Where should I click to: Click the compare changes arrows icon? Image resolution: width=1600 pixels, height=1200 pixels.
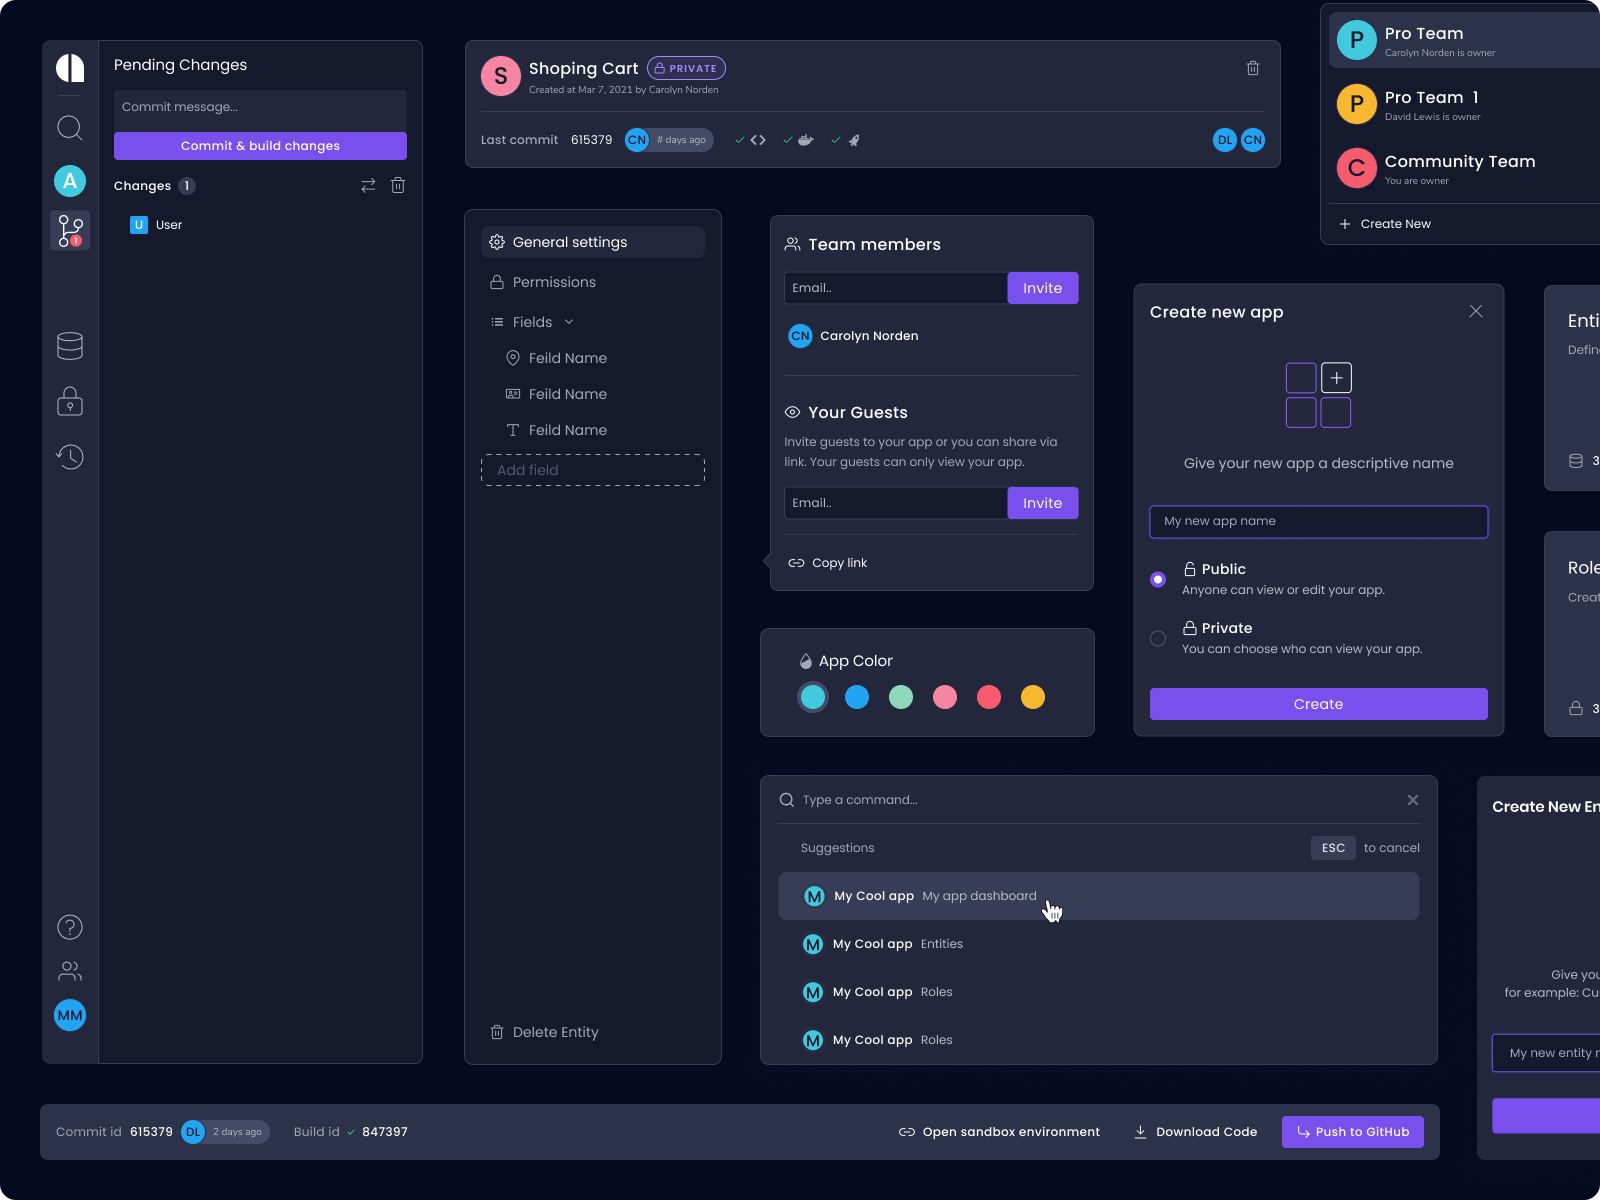(x=368, y=185)
